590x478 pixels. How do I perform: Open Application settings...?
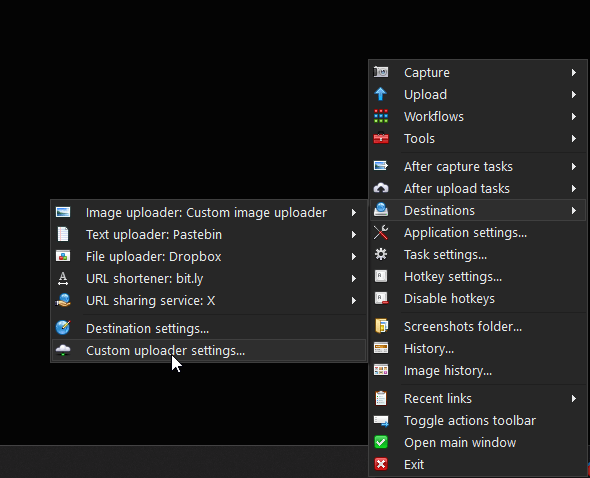(x=478, y=233)
